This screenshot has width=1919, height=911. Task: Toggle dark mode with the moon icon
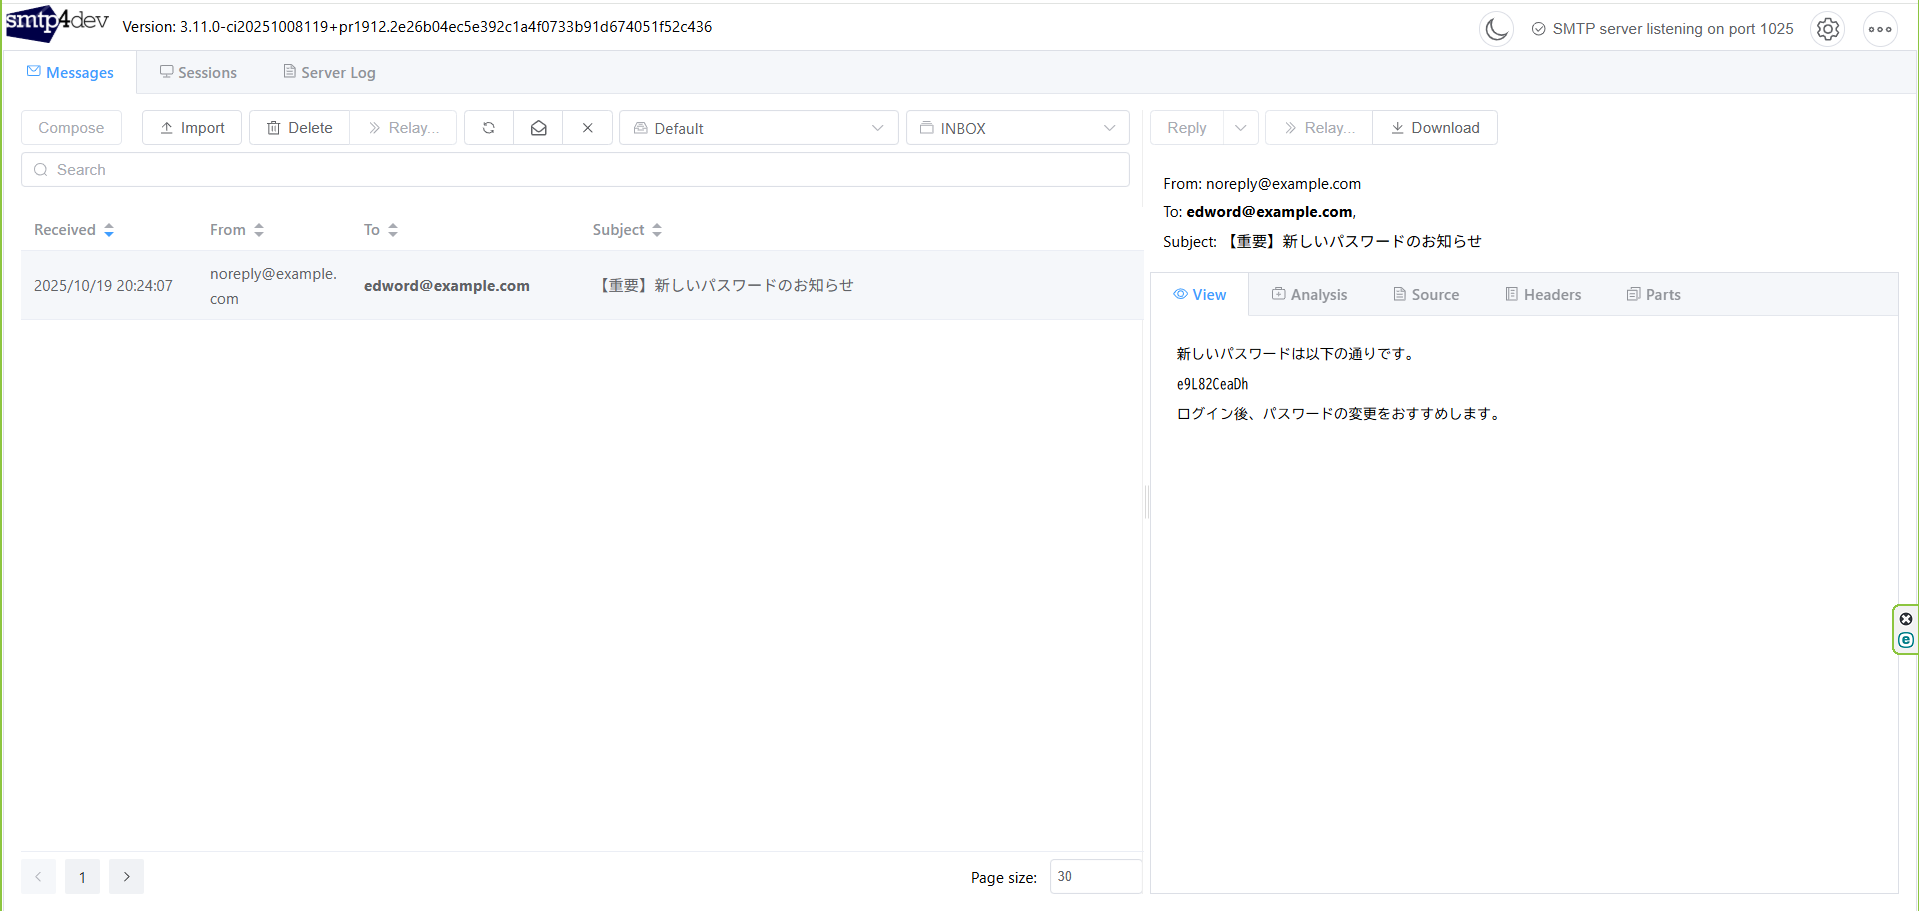[x=1496, y=29]
